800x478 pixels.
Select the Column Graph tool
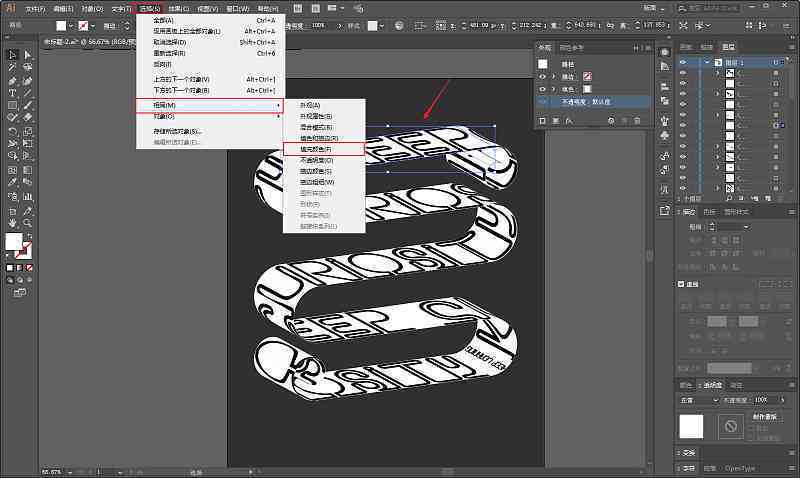[28, 196]
